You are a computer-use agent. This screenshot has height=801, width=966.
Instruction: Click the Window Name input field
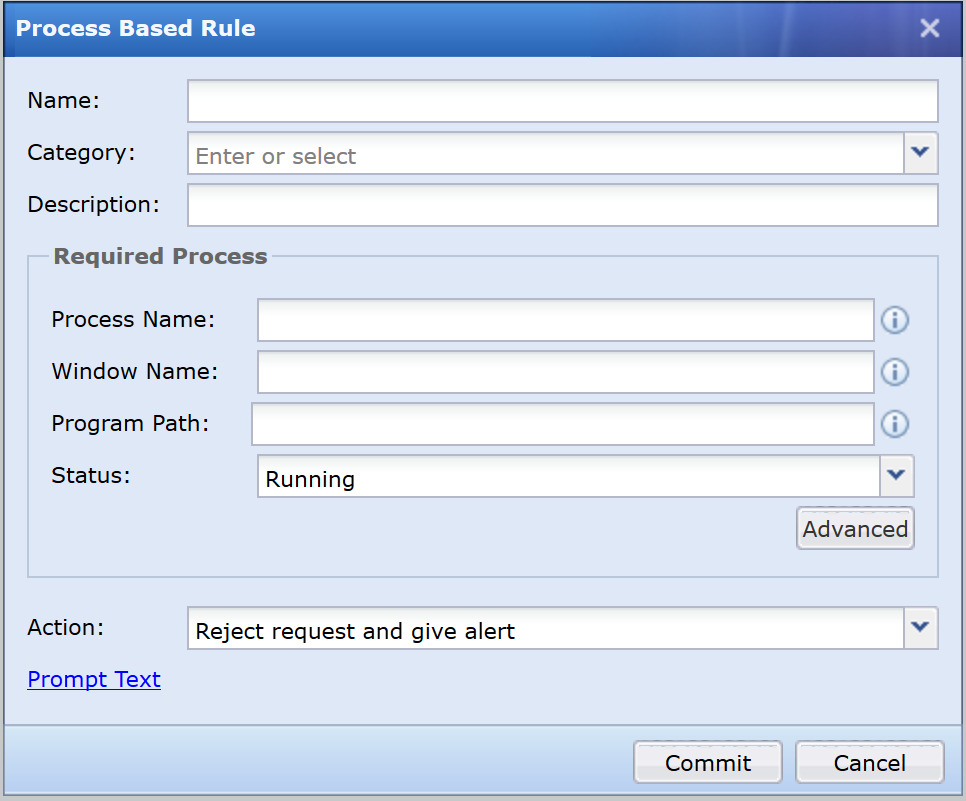point(566,372)
